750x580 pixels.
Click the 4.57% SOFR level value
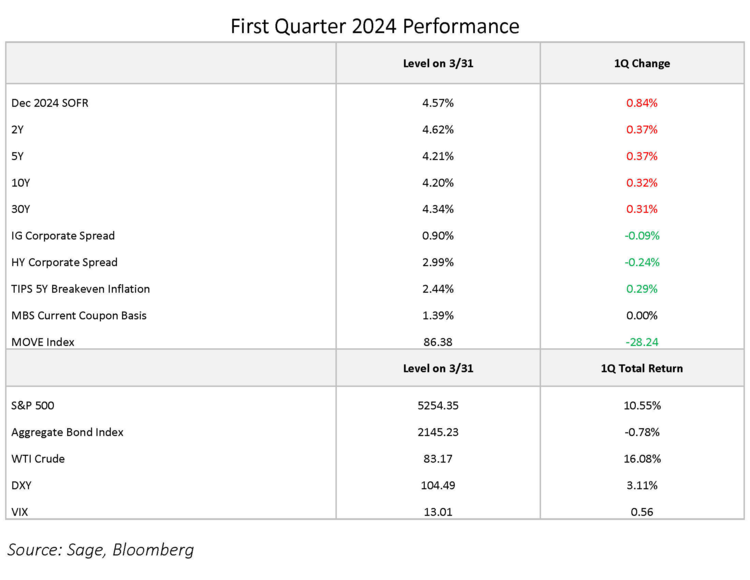click(438, 103)
